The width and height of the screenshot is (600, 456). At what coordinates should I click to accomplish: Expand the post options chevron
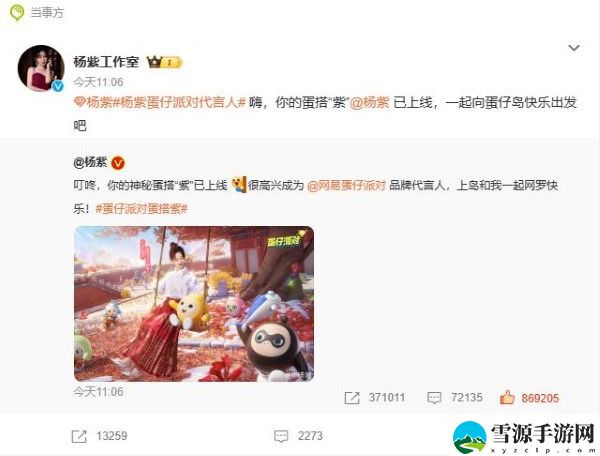tap(574, 48)
